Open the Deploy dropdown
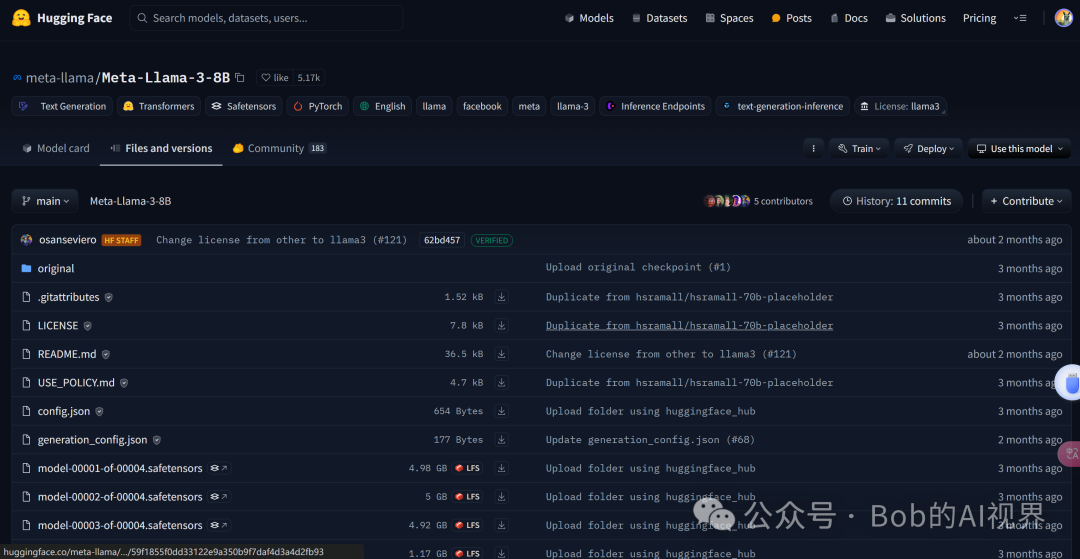This screenshot has height=559, width=1080. (928, 149)
